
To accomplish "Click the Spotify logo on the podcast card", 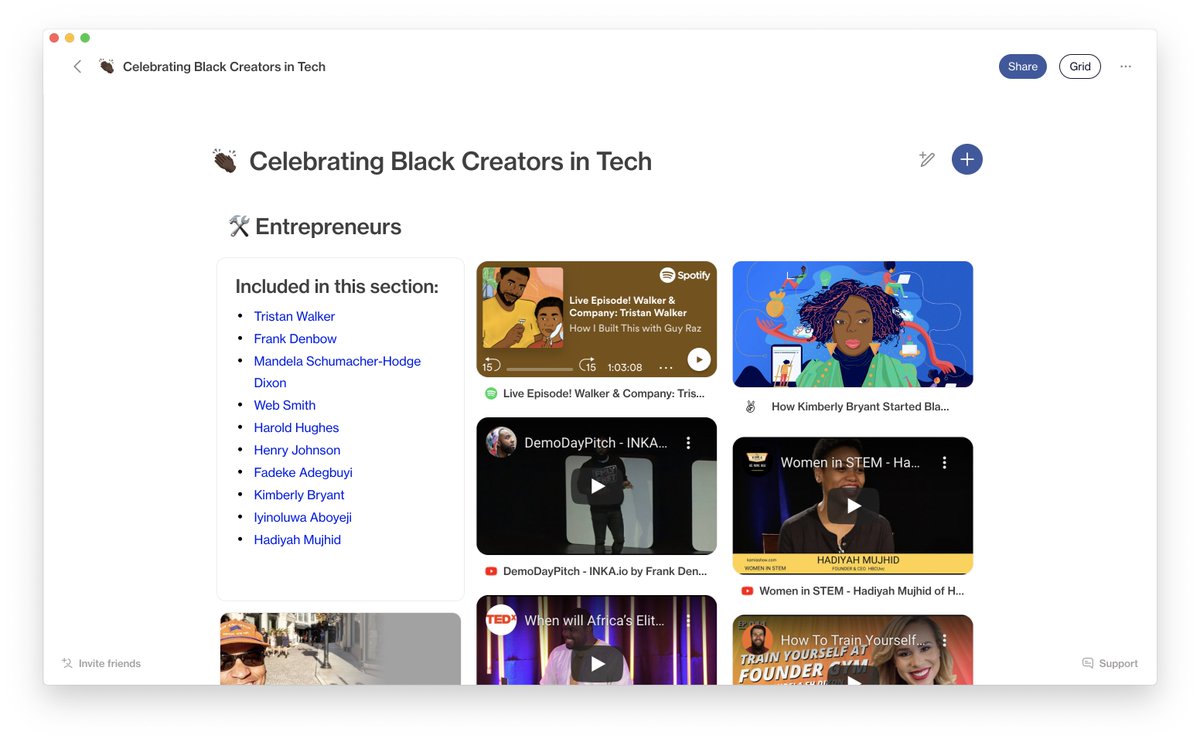I will [x=685, y=275].
